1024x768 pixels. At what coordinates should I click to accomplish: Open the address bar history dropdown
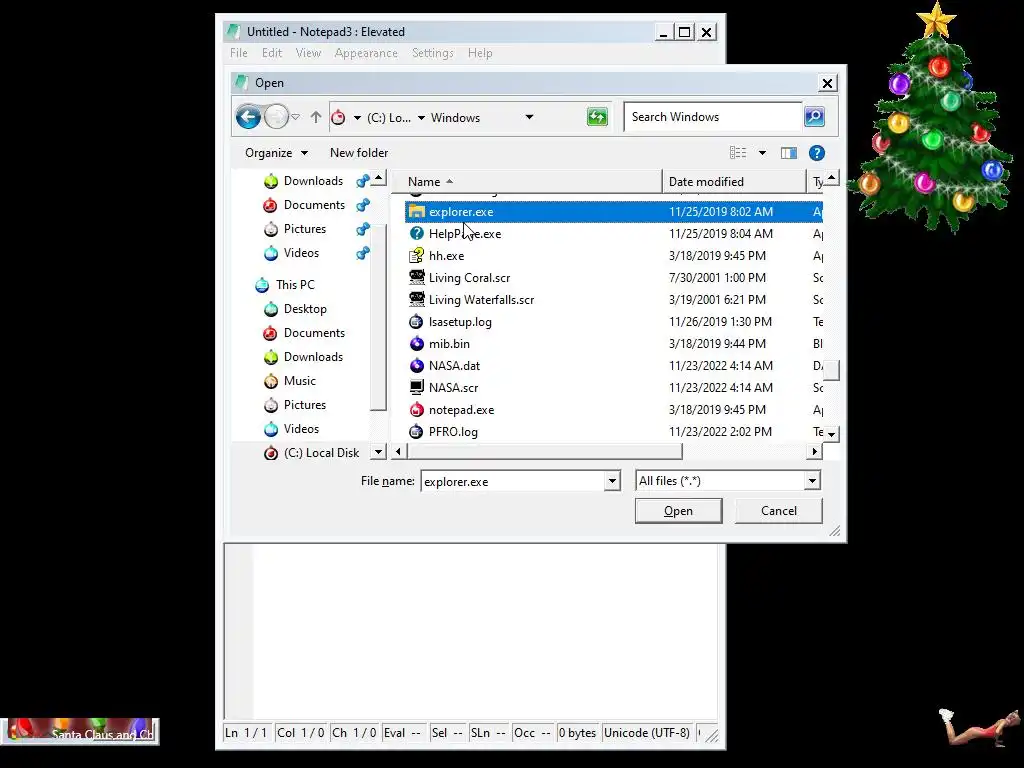529,118
